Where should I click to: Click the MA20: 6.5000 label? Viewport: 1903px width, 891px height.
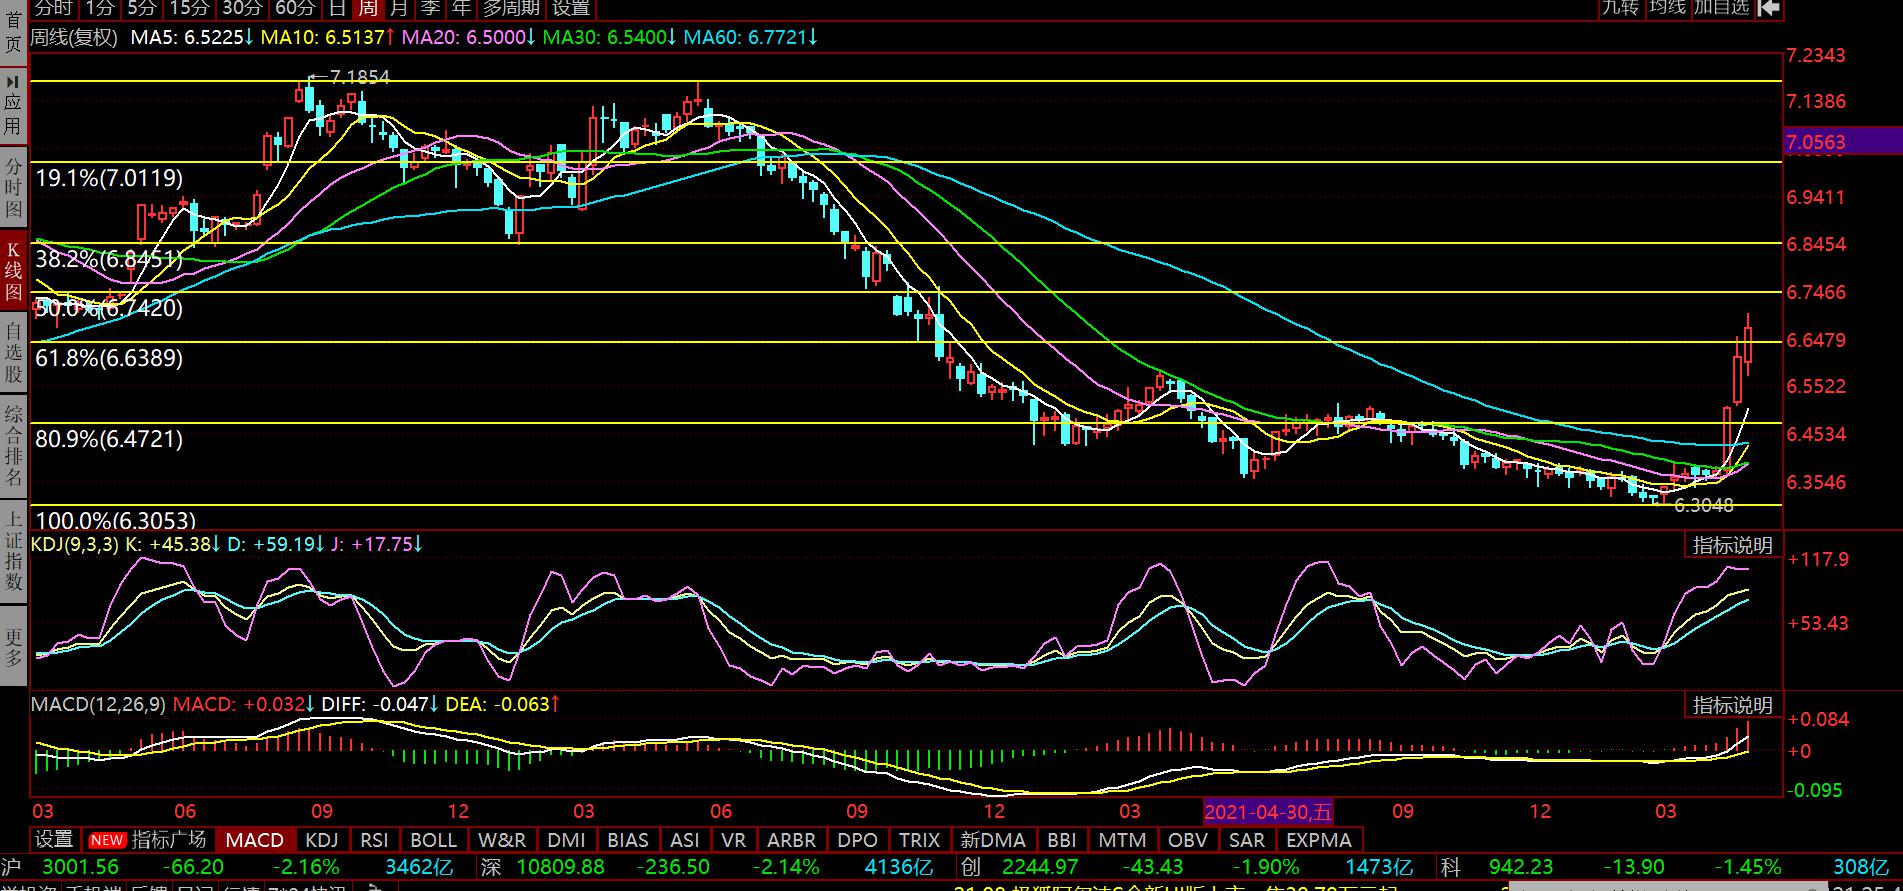pos(469,38)
